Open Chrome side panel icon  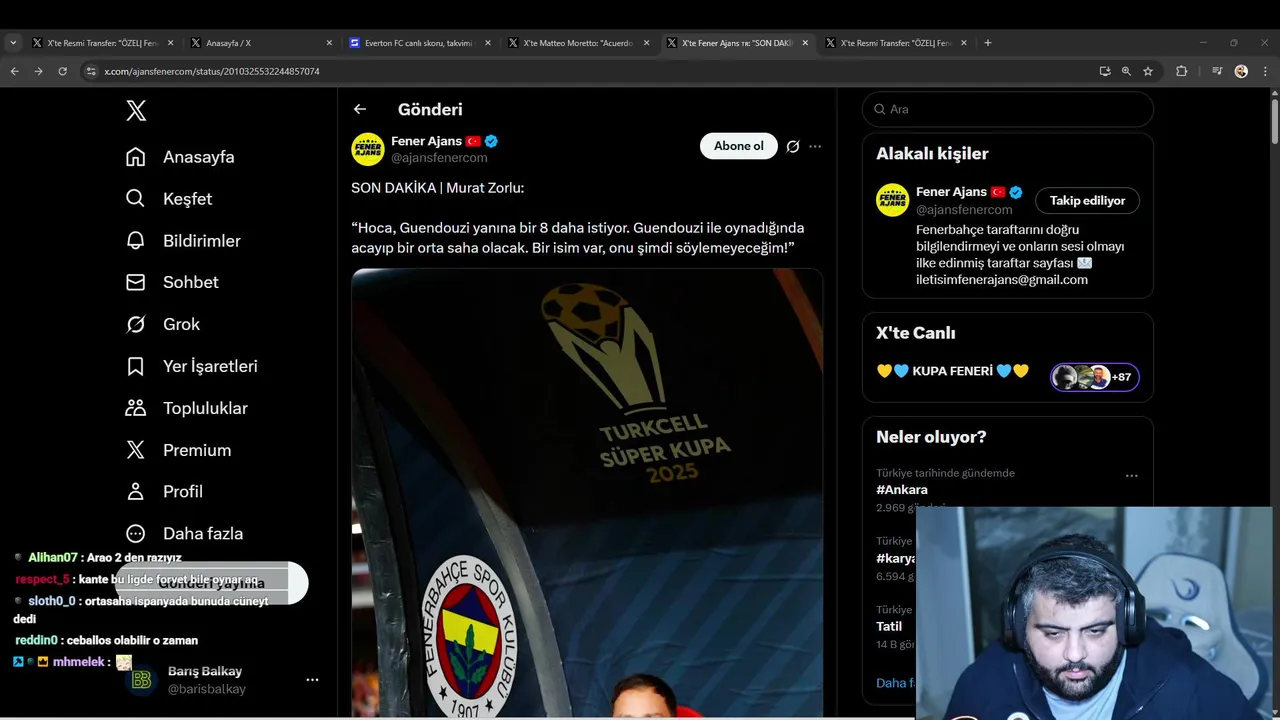pos(1217,71)
